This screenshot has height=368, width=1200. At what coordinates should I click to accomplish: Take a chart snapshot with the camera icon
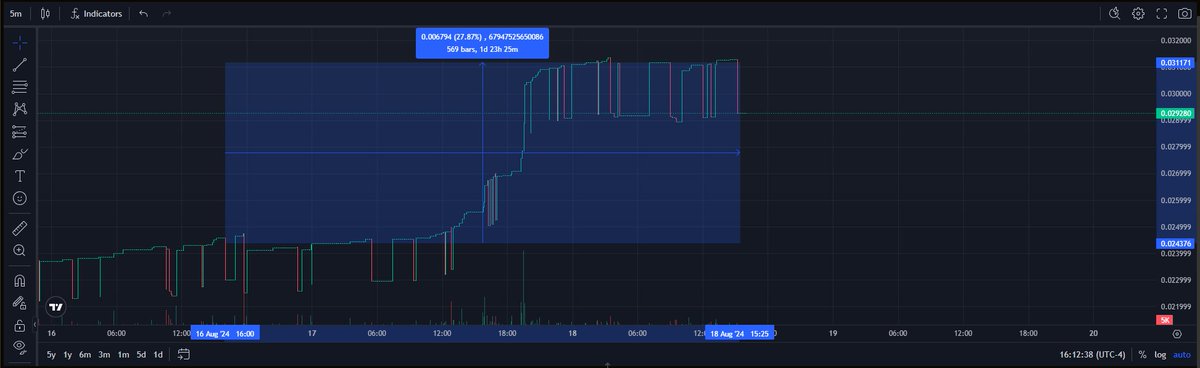click(x=1185, y=14)
